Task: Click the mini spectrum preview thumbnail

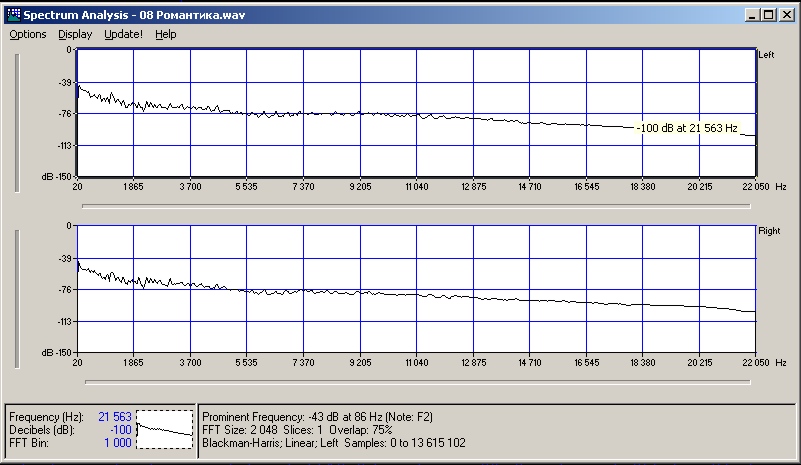Action: [x=164, y=429]
